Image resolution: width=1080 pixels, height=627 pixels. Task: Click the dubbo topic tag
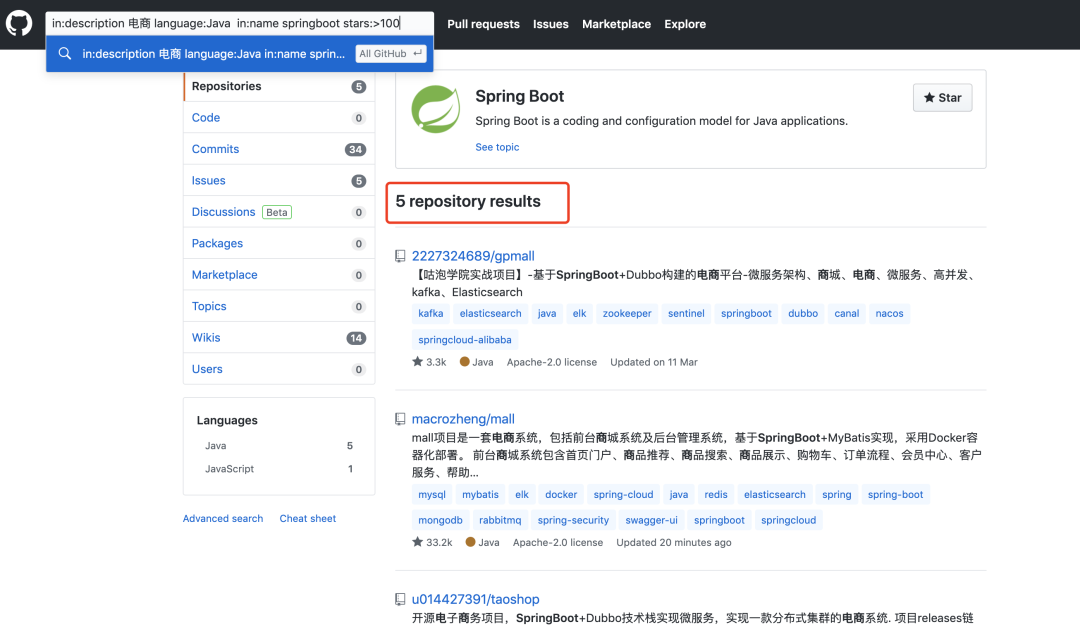(803, 314)
